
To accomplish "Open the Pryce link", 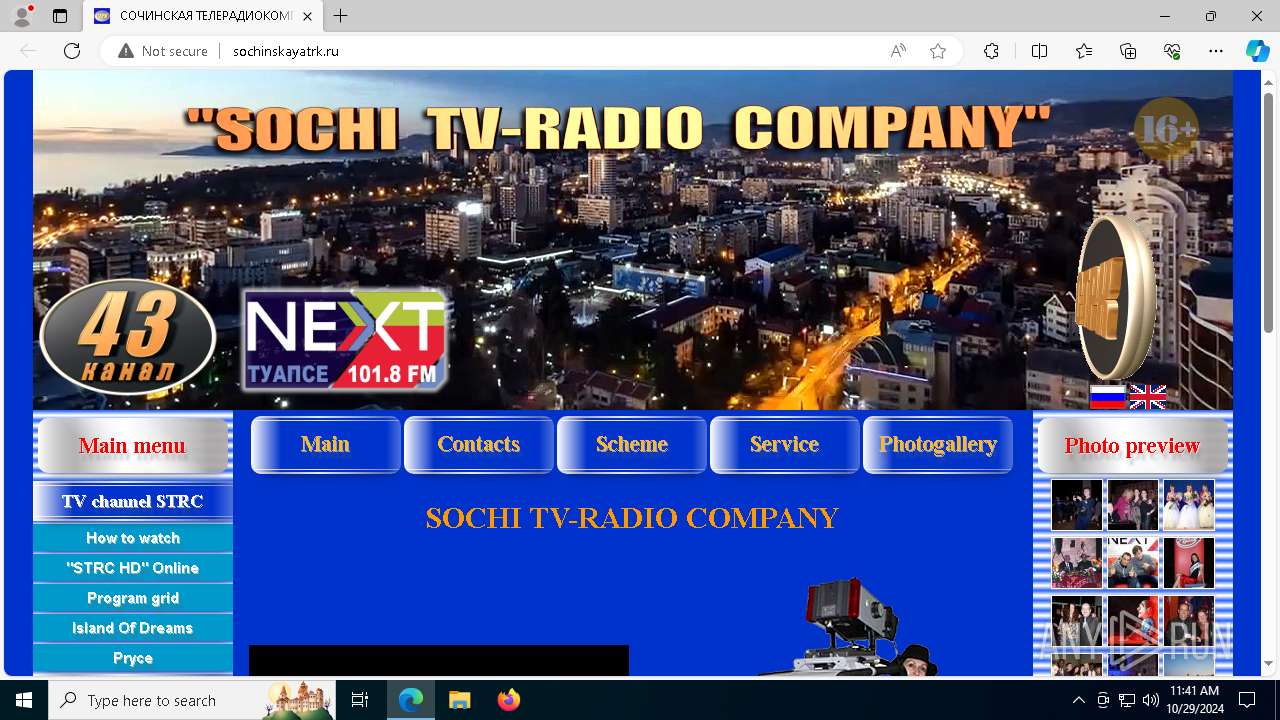I will click(x=132, y=658).
